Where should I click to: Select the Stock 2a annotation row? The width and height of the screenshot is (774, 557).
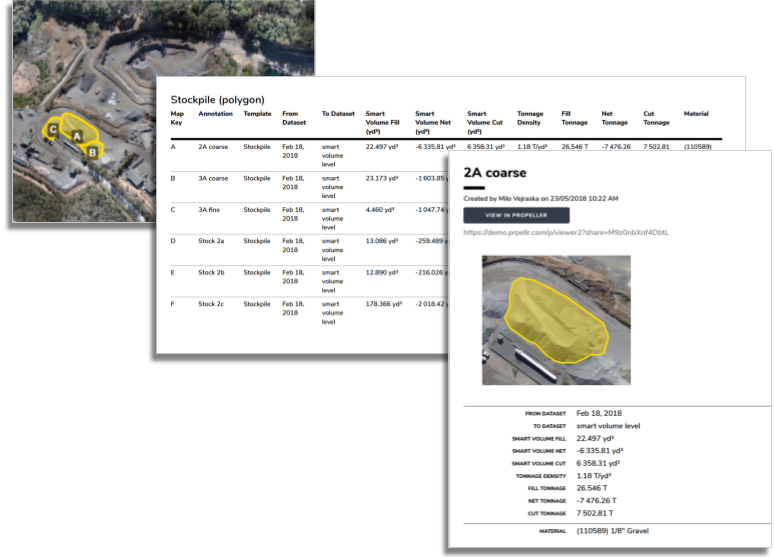(211, 241)
